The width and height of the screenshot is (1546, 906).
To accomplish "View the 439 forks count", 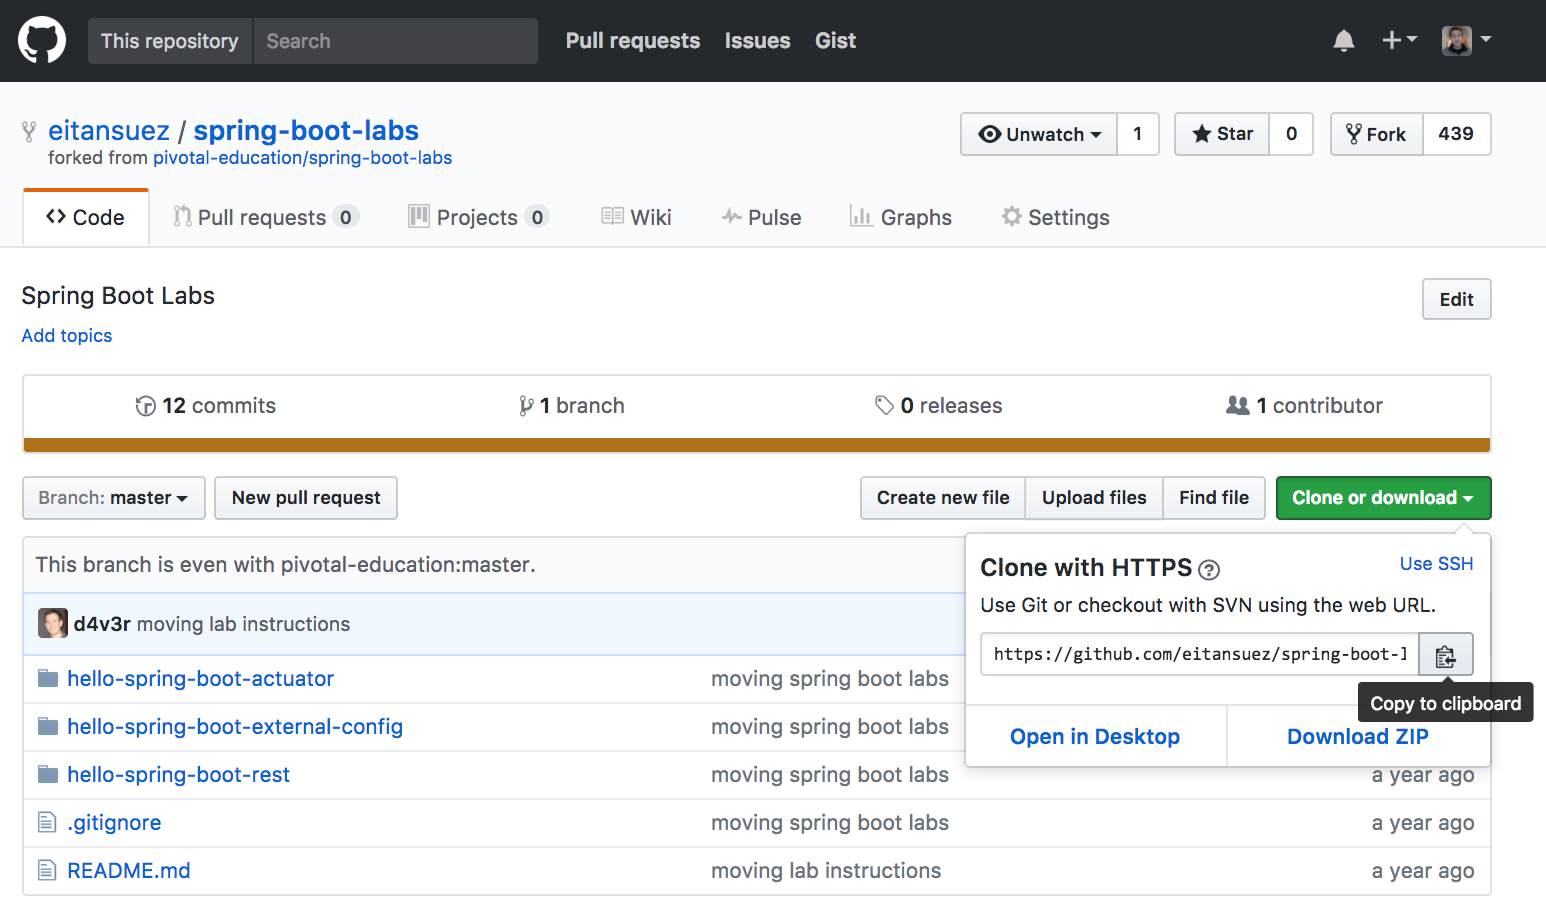I will (1456, 134).
